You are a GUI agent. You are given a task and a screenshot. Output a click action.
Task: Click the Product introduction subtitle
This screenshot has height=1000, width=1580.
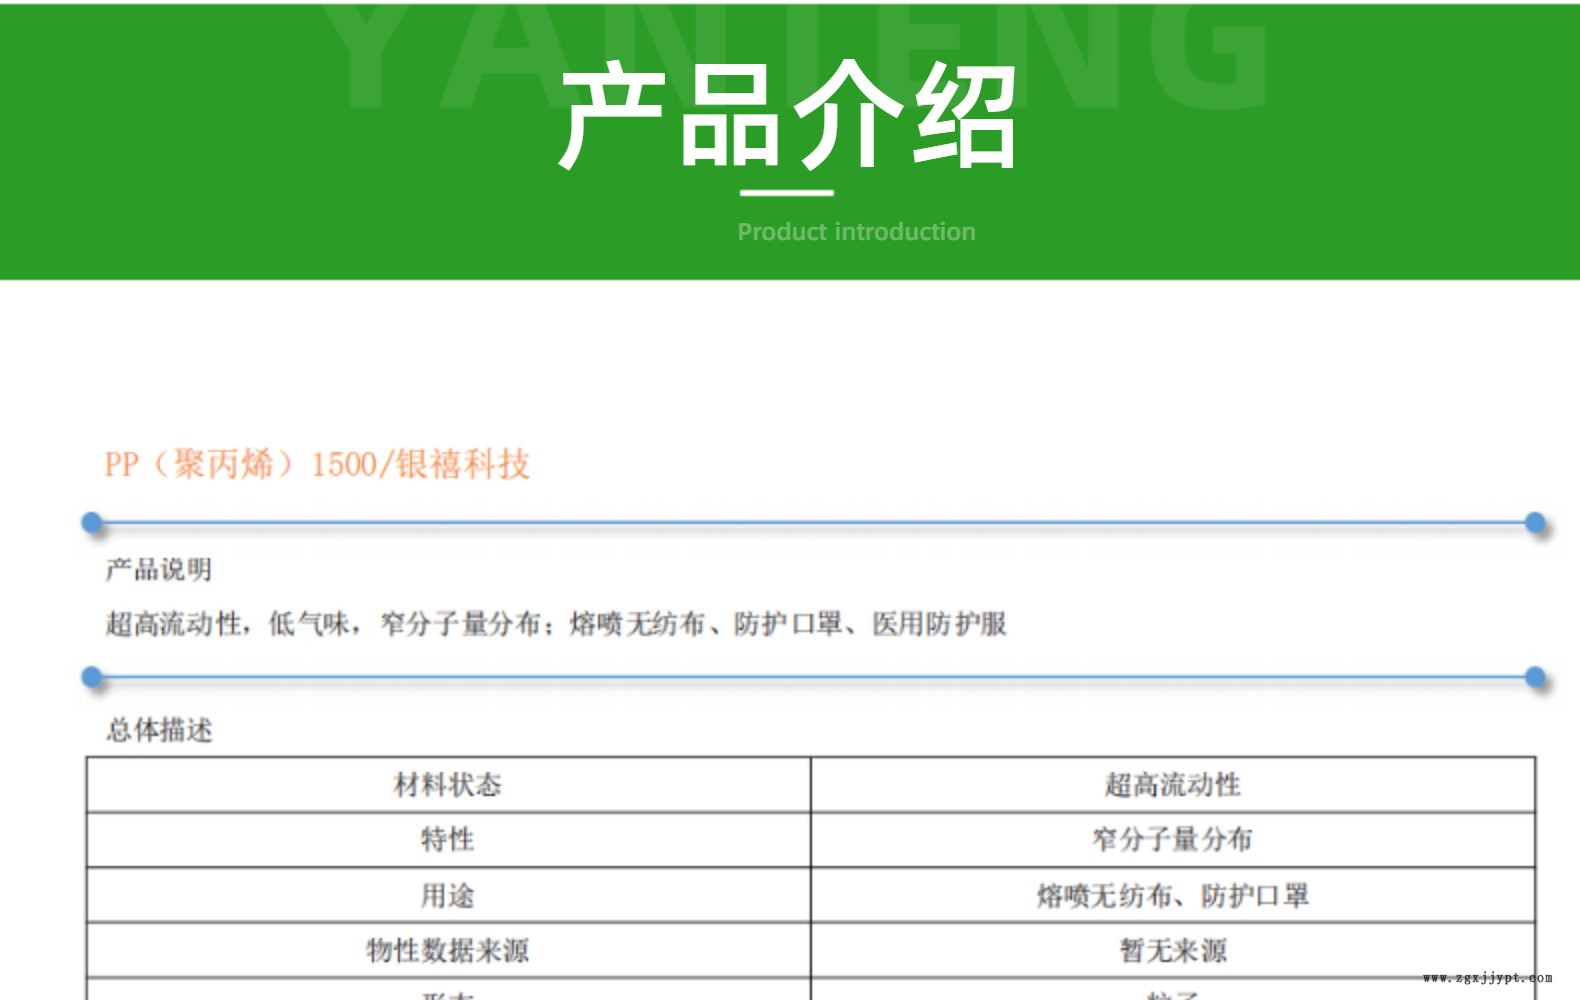(856, 232)
